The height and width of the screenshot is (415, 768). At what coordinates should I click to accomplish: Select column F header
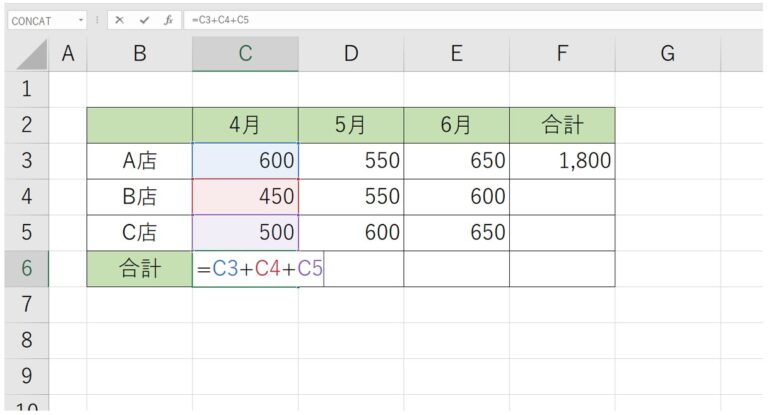pos(562,53)
